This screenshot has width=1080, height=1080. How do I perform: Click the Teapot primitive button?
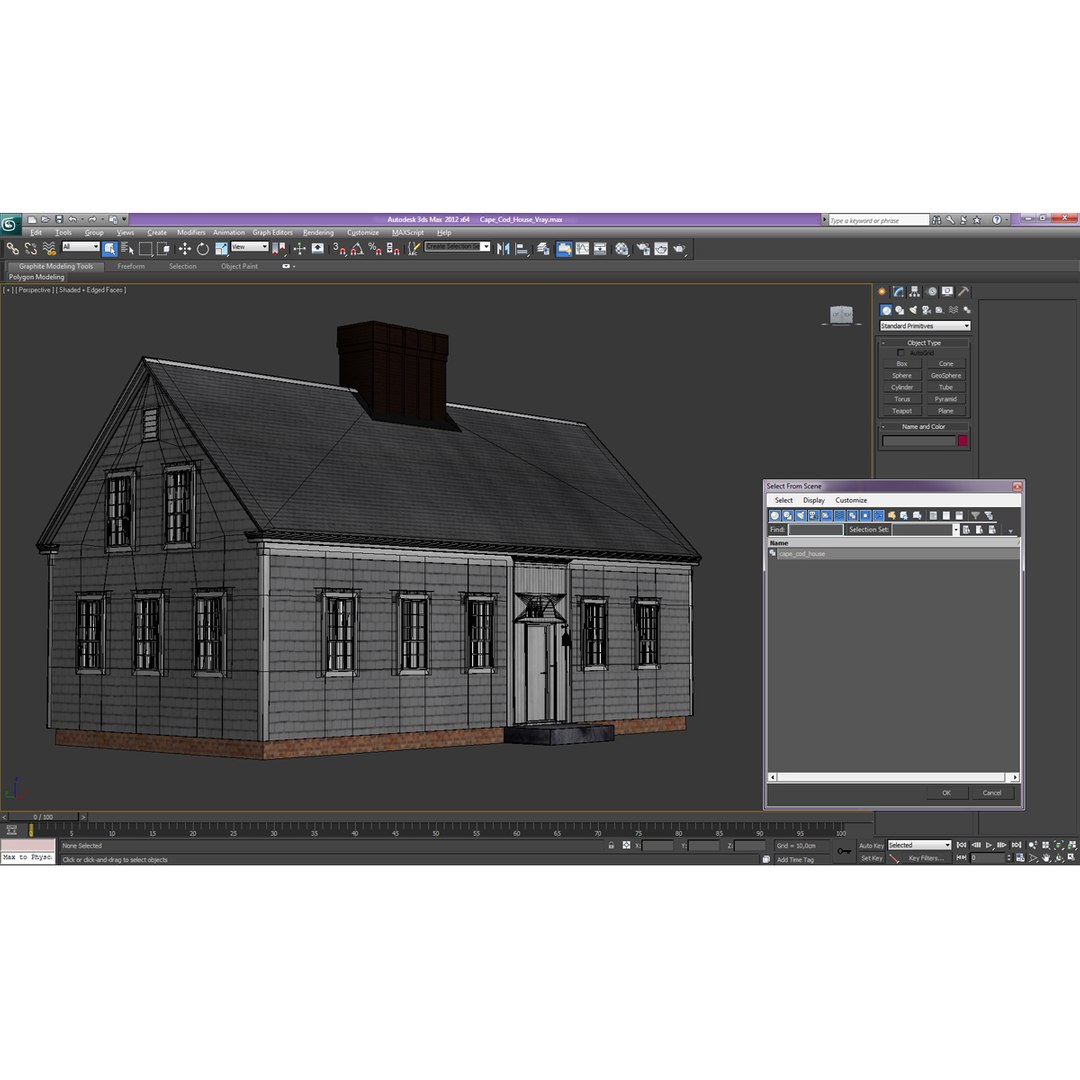902,411
